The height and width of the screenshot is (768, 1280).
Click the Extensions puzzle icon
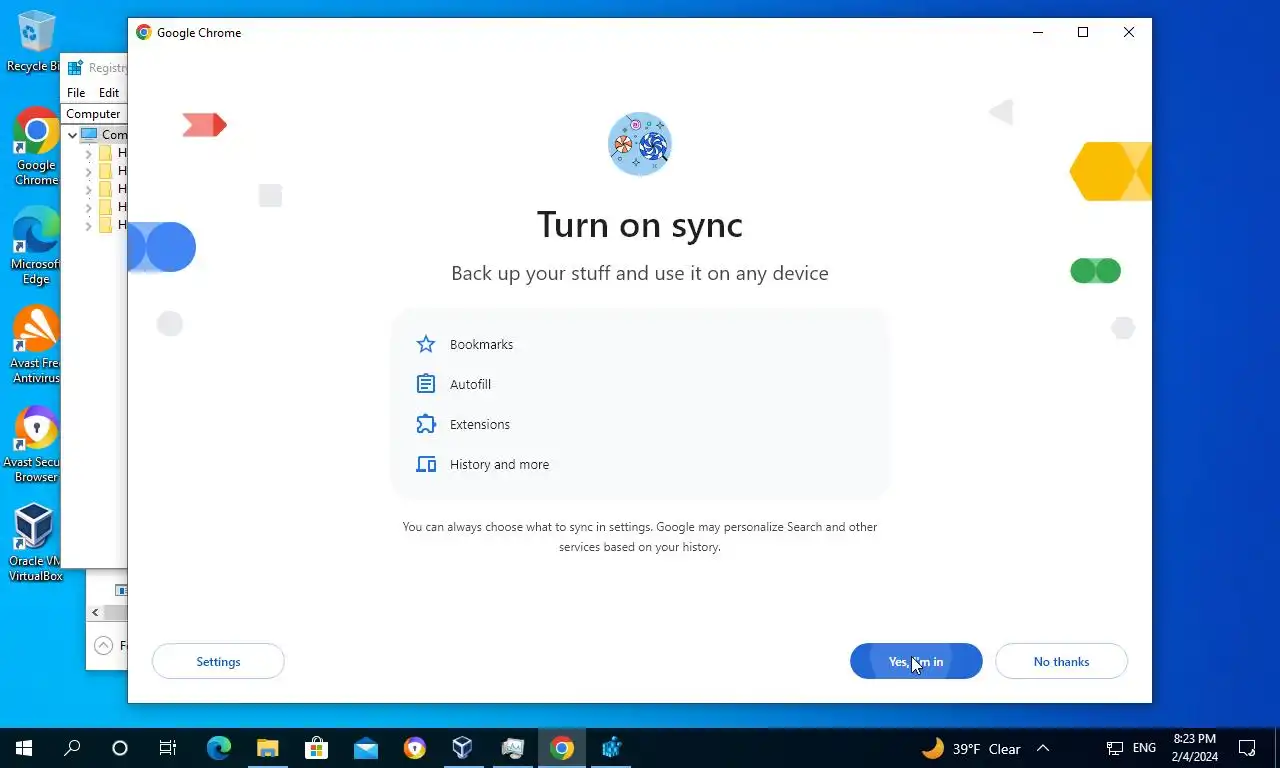(426, 424)
